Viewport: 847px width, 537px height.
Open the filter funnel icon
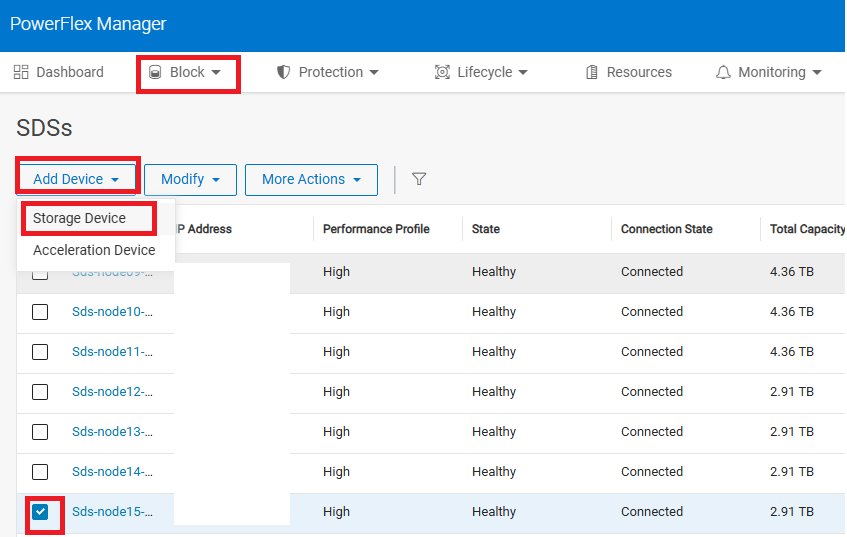pos(419,179)
